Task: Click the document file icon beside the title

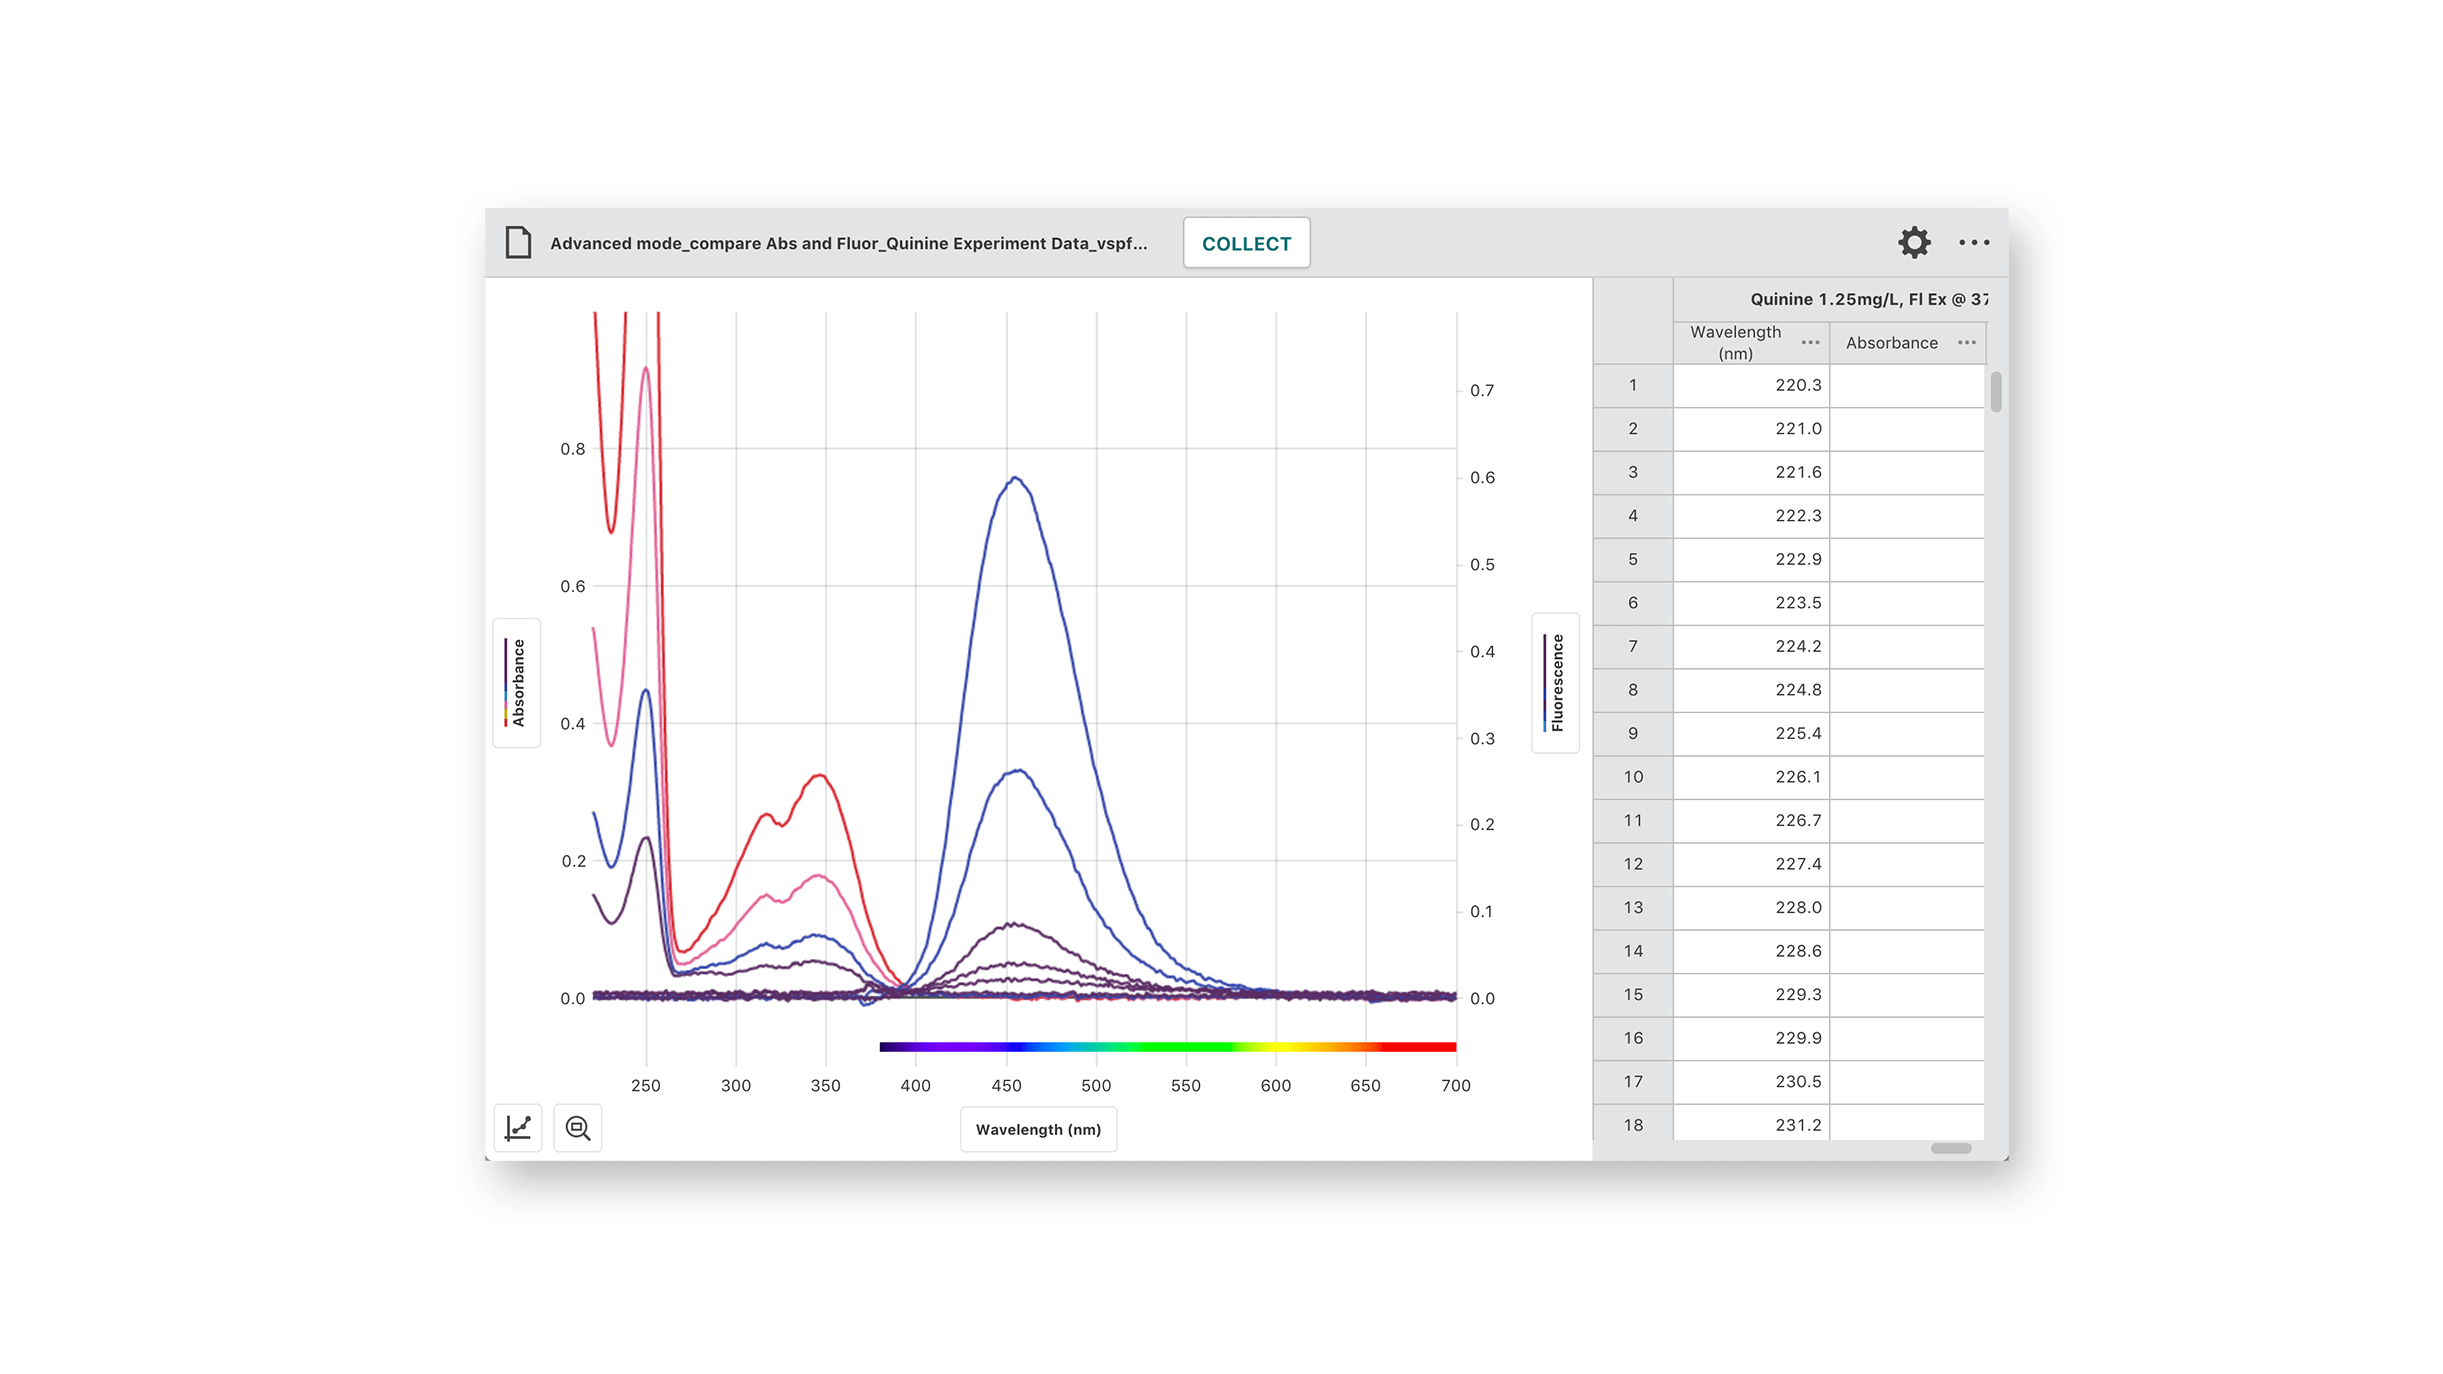Action: pyautogui.click(x=517, y=242)
